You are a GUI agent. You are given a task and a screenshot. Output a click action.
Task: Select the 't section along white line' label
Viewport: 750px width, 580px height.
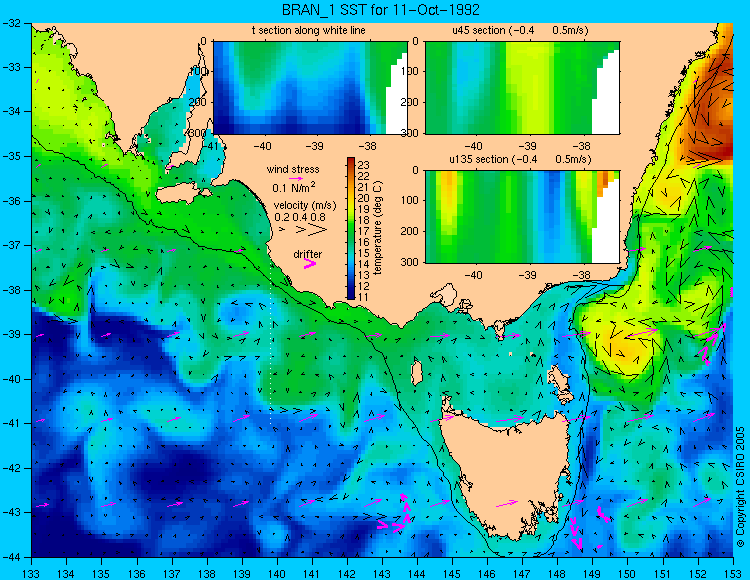(x=309, y=30)
